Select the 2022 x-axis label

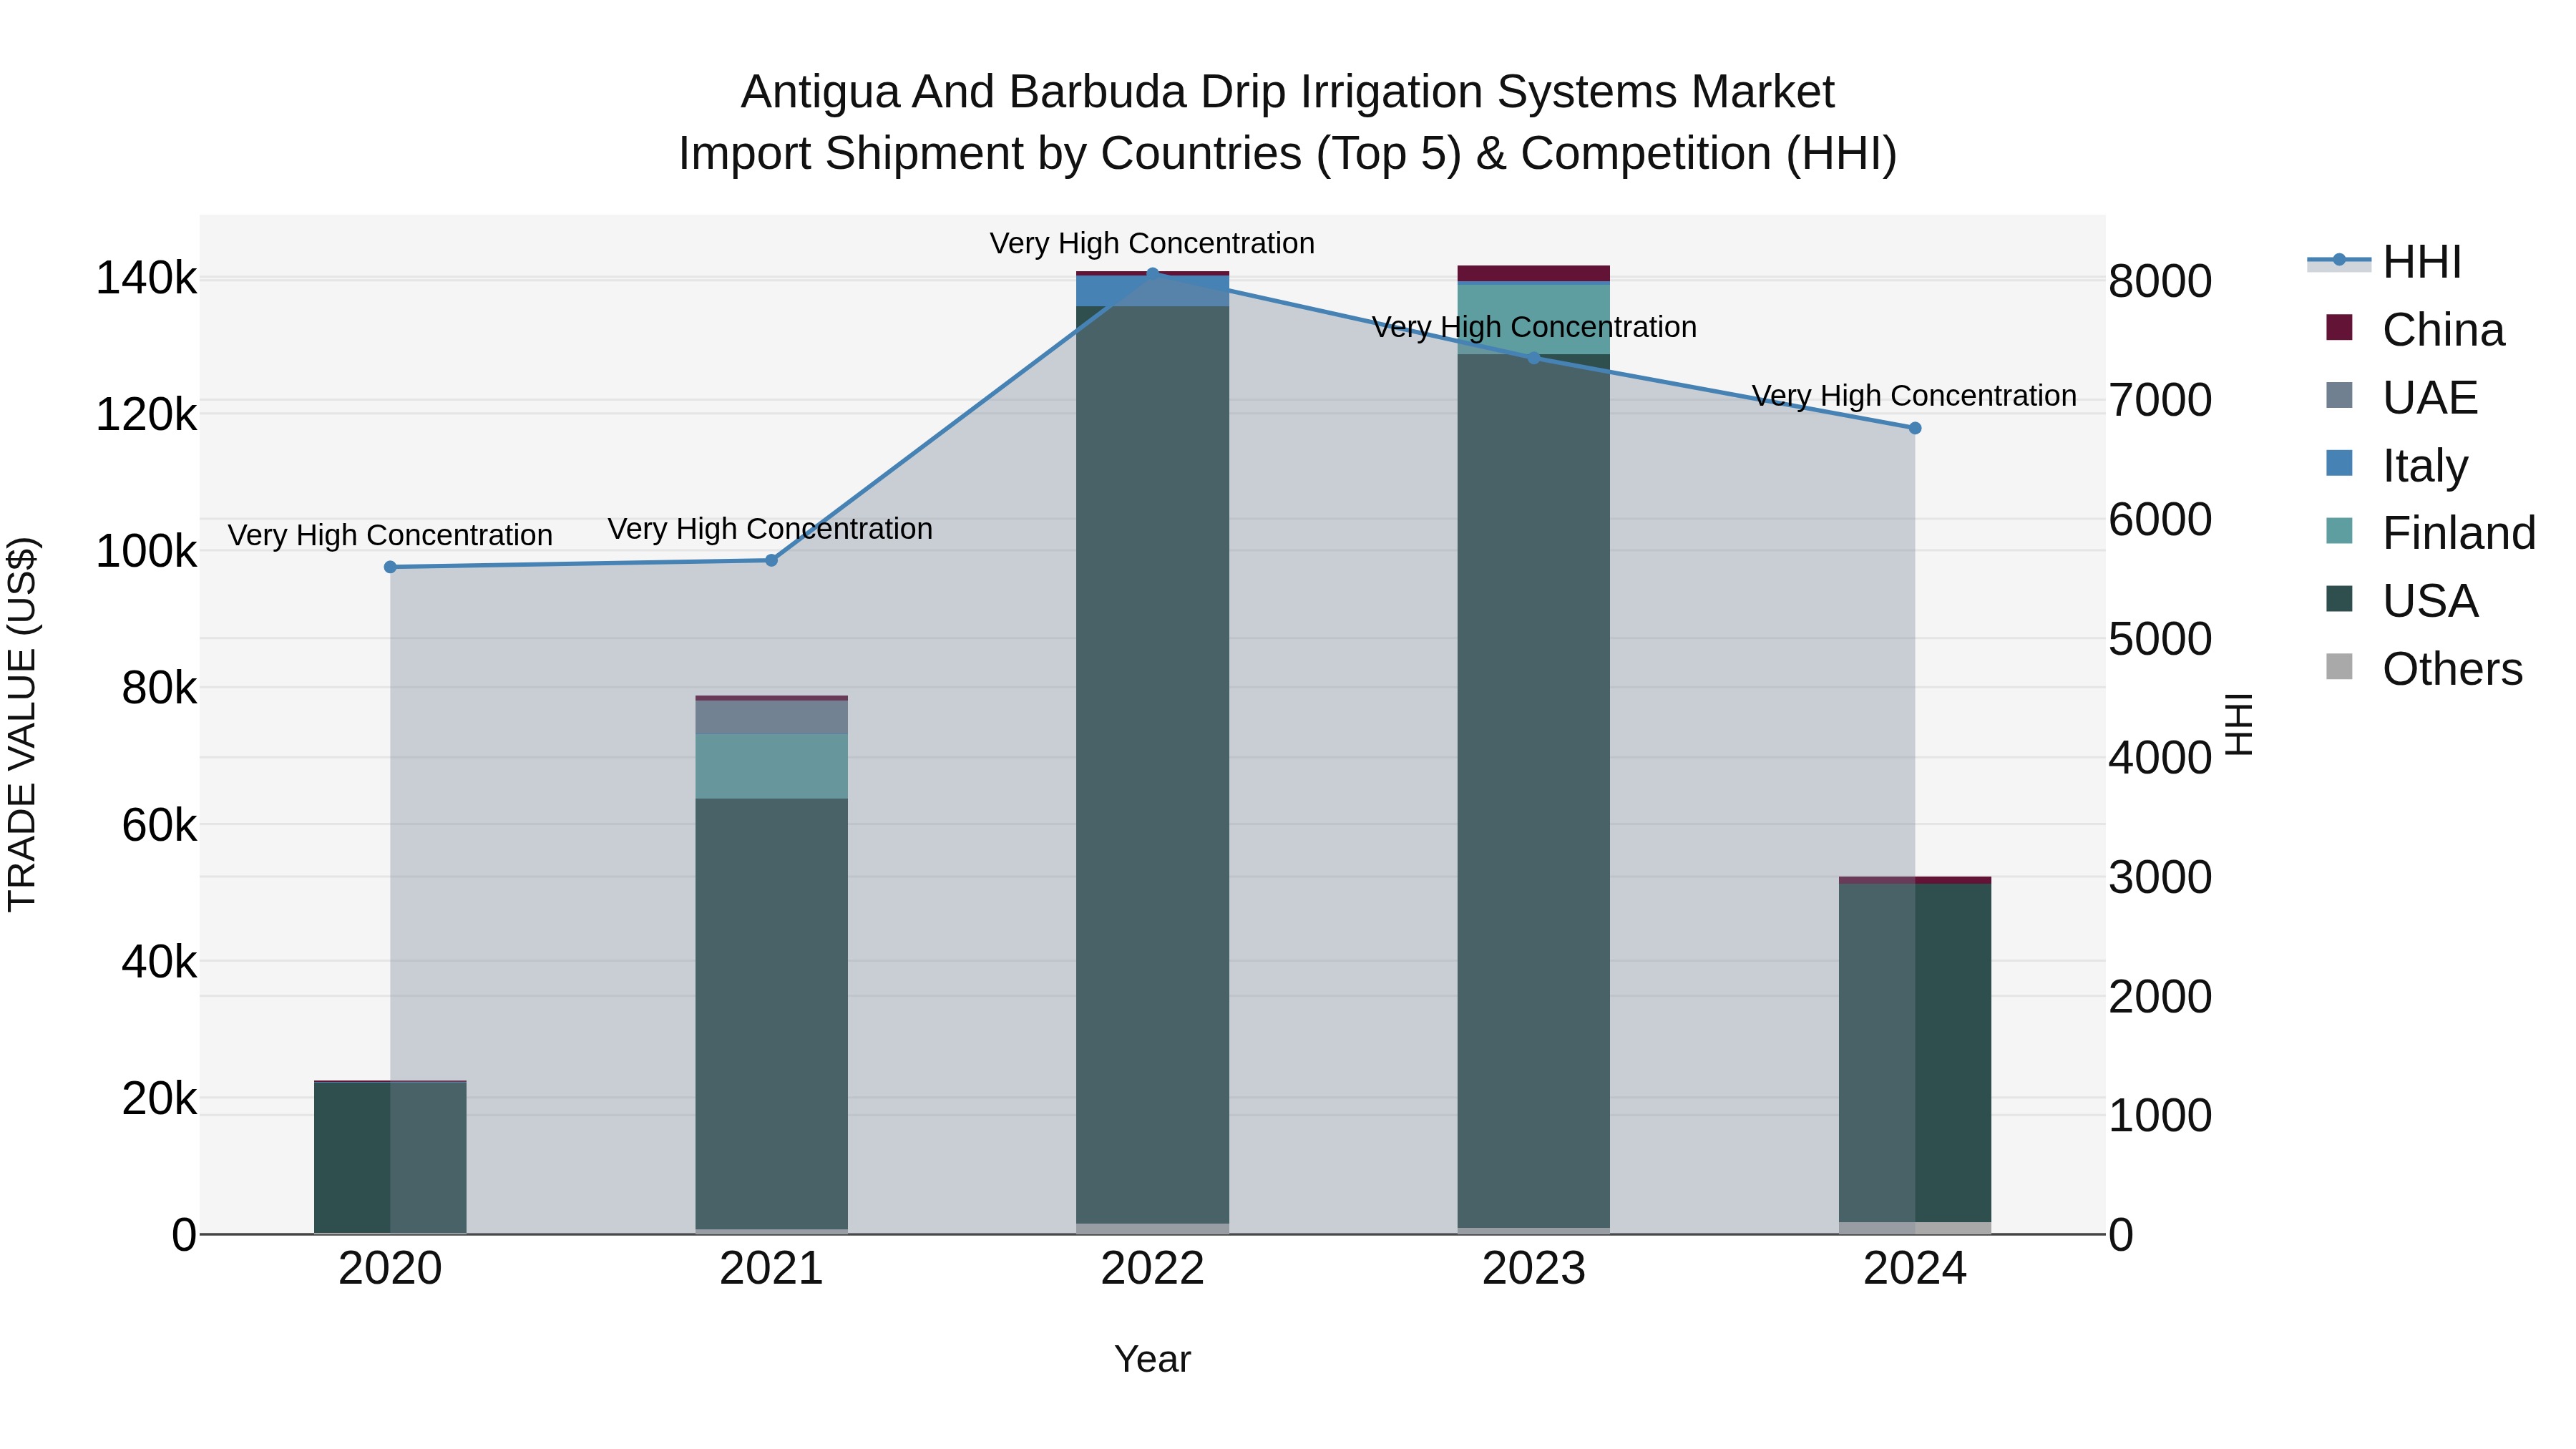(1152, 1269)
